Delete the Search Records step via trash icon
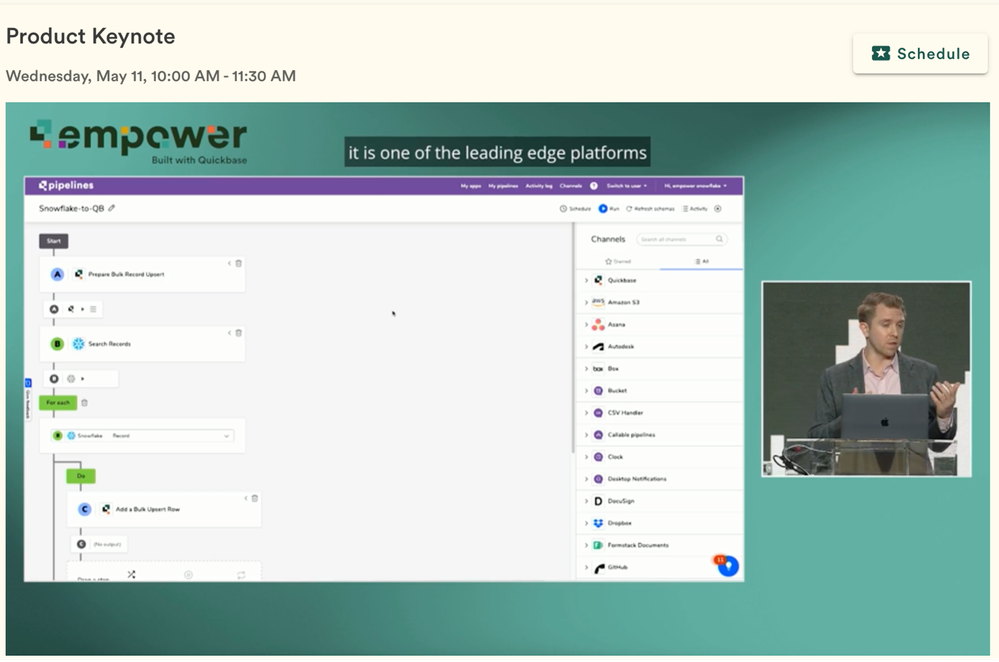Image resolution: width=999 pixels, height=662 pixels. (239, 333)
